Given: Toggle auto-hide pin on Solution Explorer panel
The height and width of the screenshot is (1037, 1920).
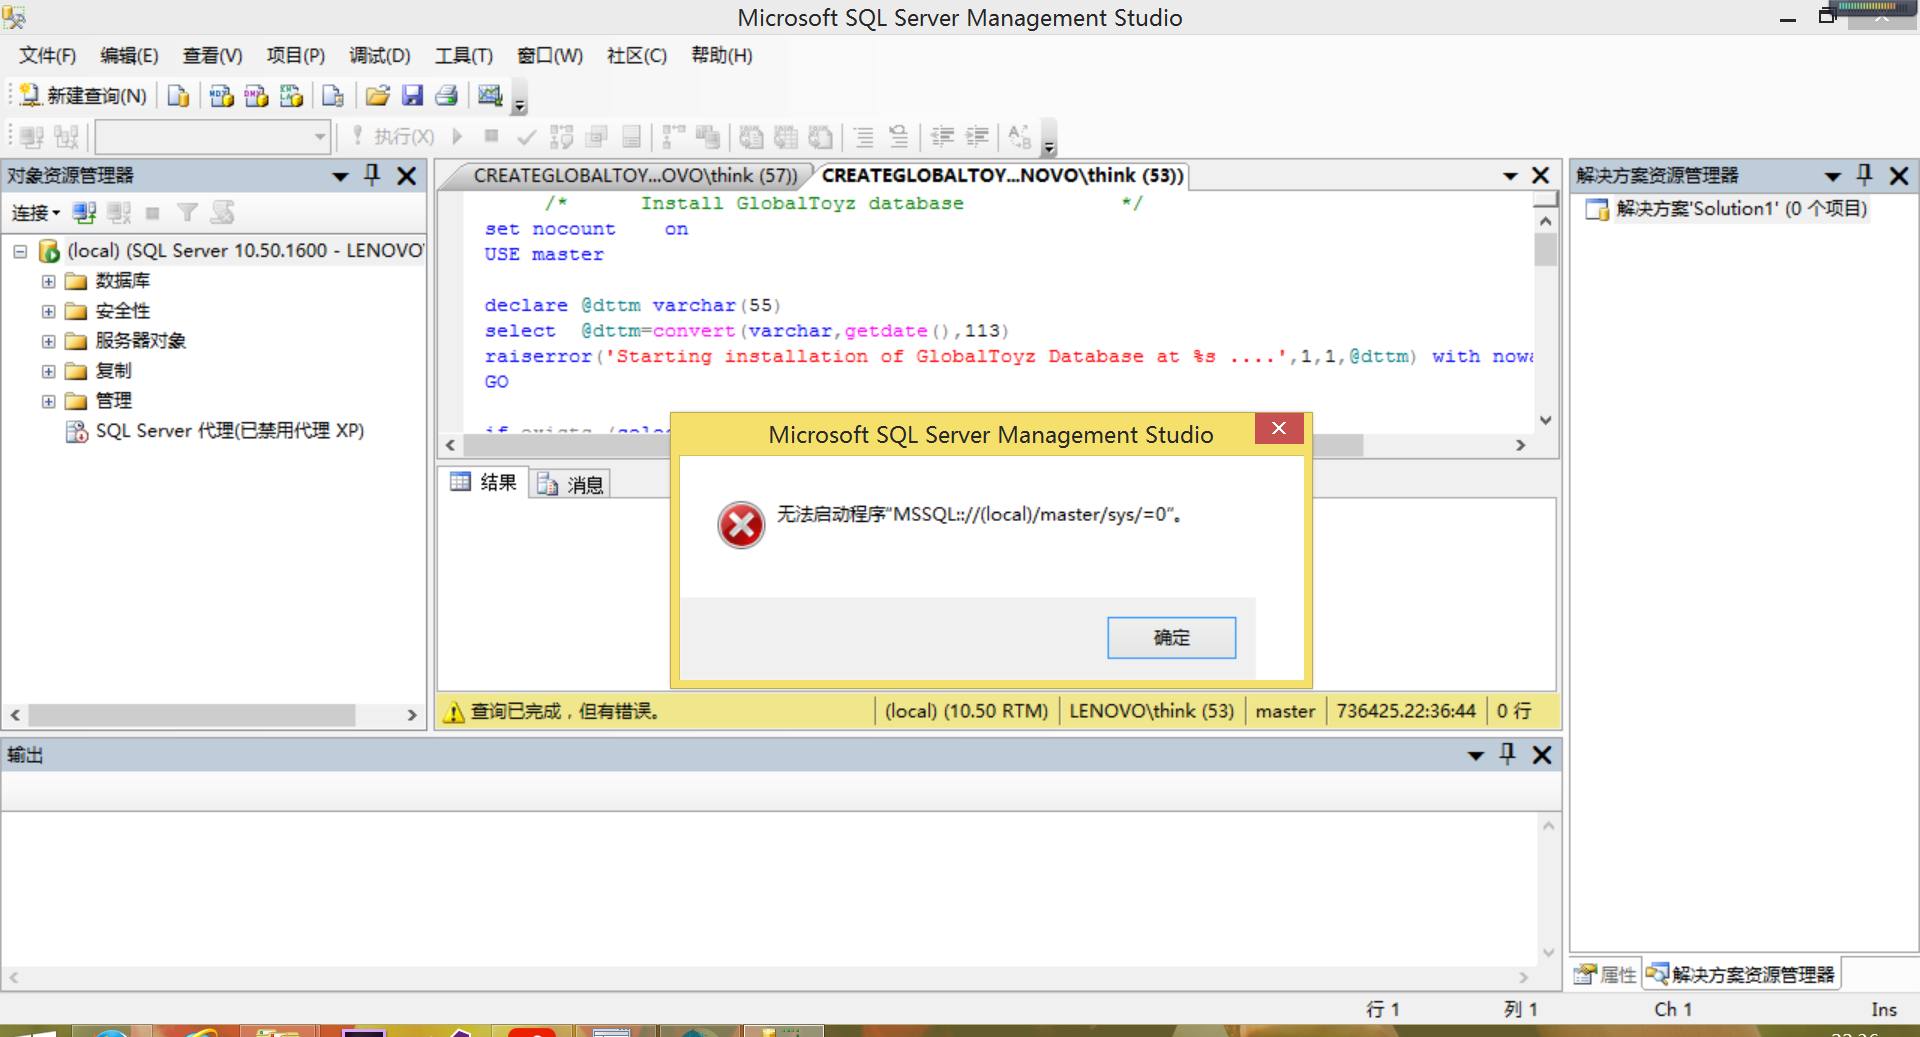Looking at the screenshot, I should click(x=1864, y=176).
